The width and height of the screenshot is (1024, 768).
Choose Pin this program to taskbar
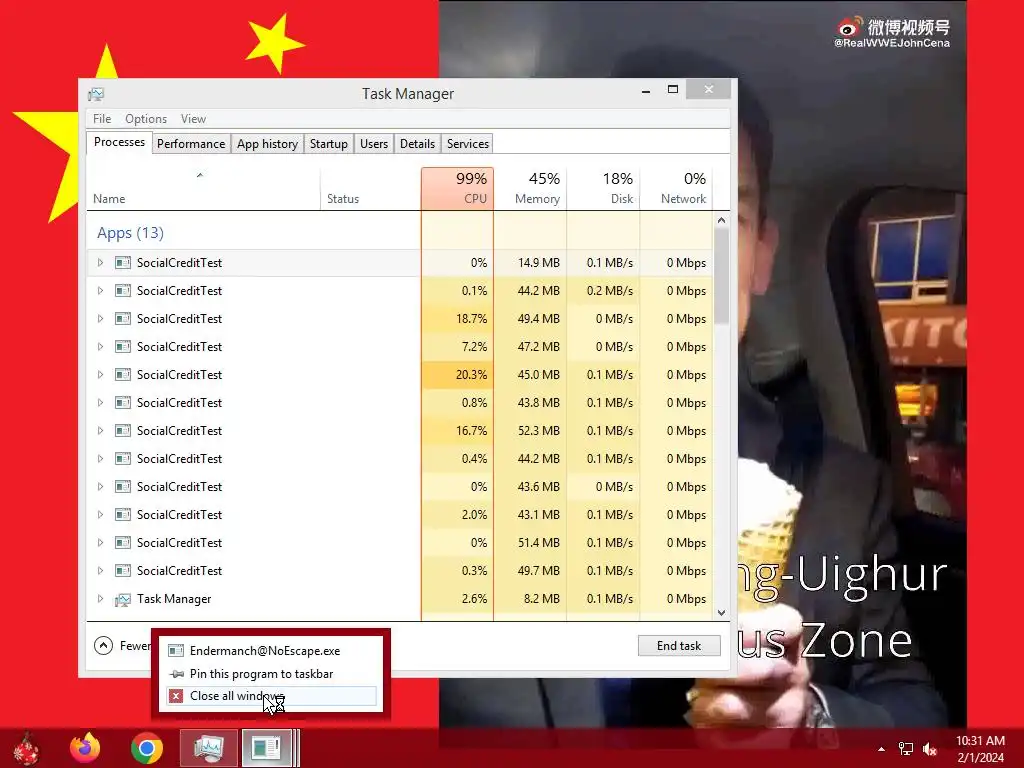click(x=271, y=674)
